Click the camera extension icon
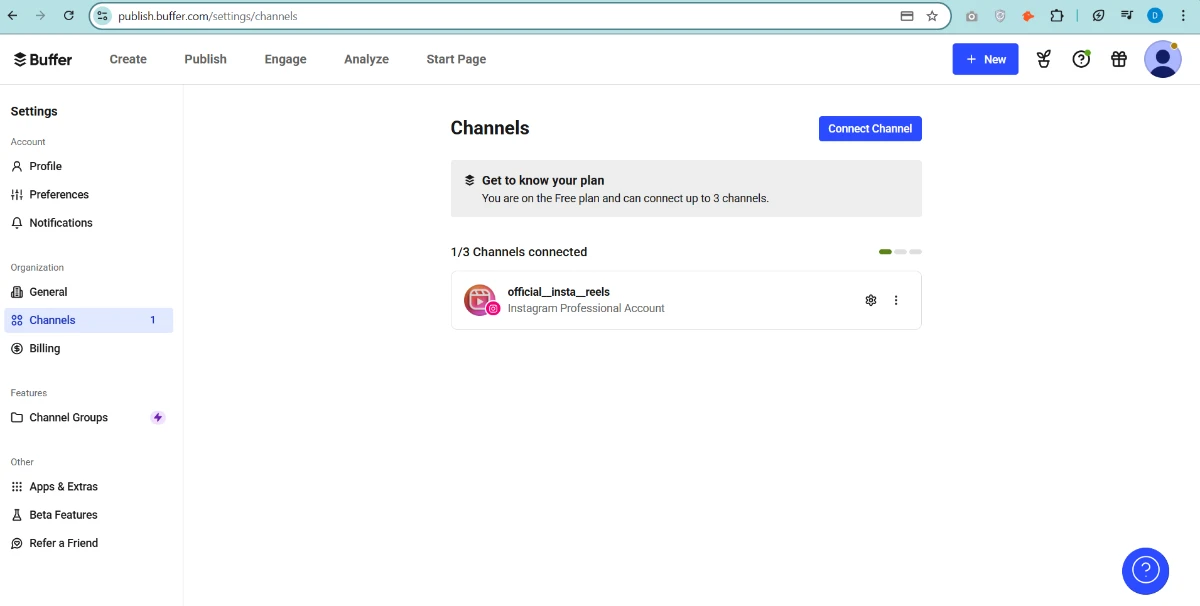Image resolution: width=1200 pixels, height=606 pixels. pyautogui.click(x=971, y=16)
